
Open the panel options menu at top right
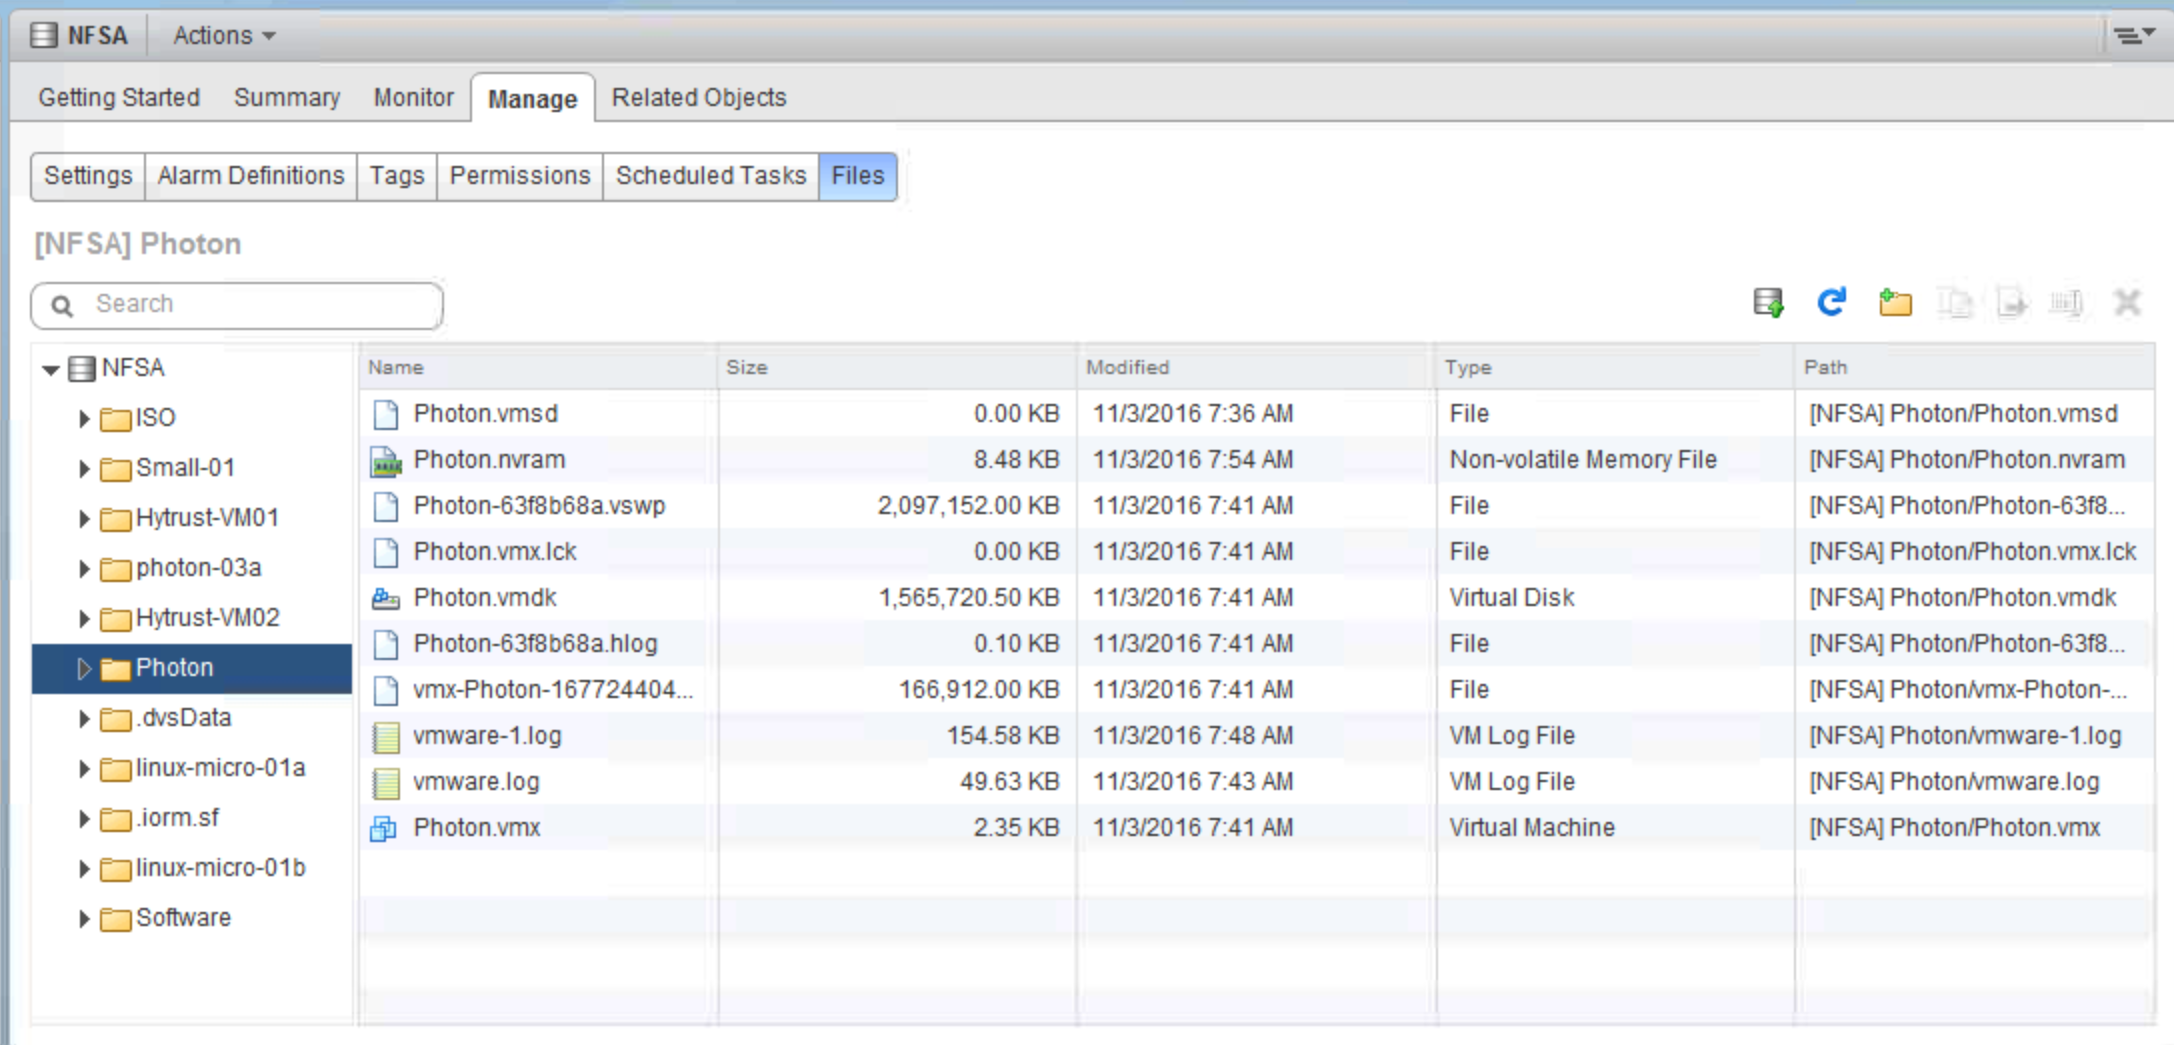[x=2132, y=36]
